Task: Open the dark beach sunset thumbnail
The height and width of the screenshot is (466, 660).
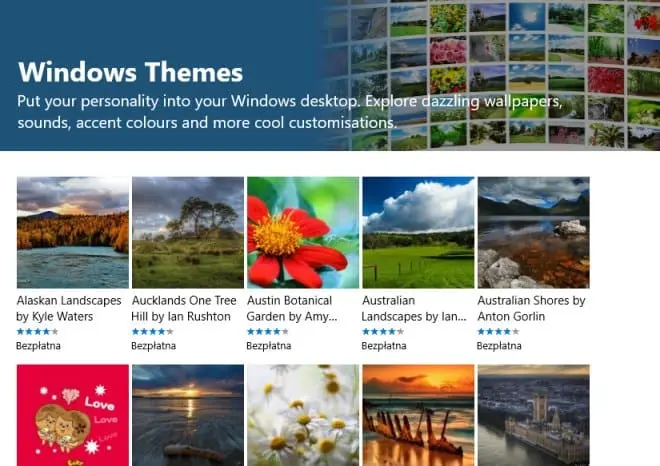Action: point(188,415)
